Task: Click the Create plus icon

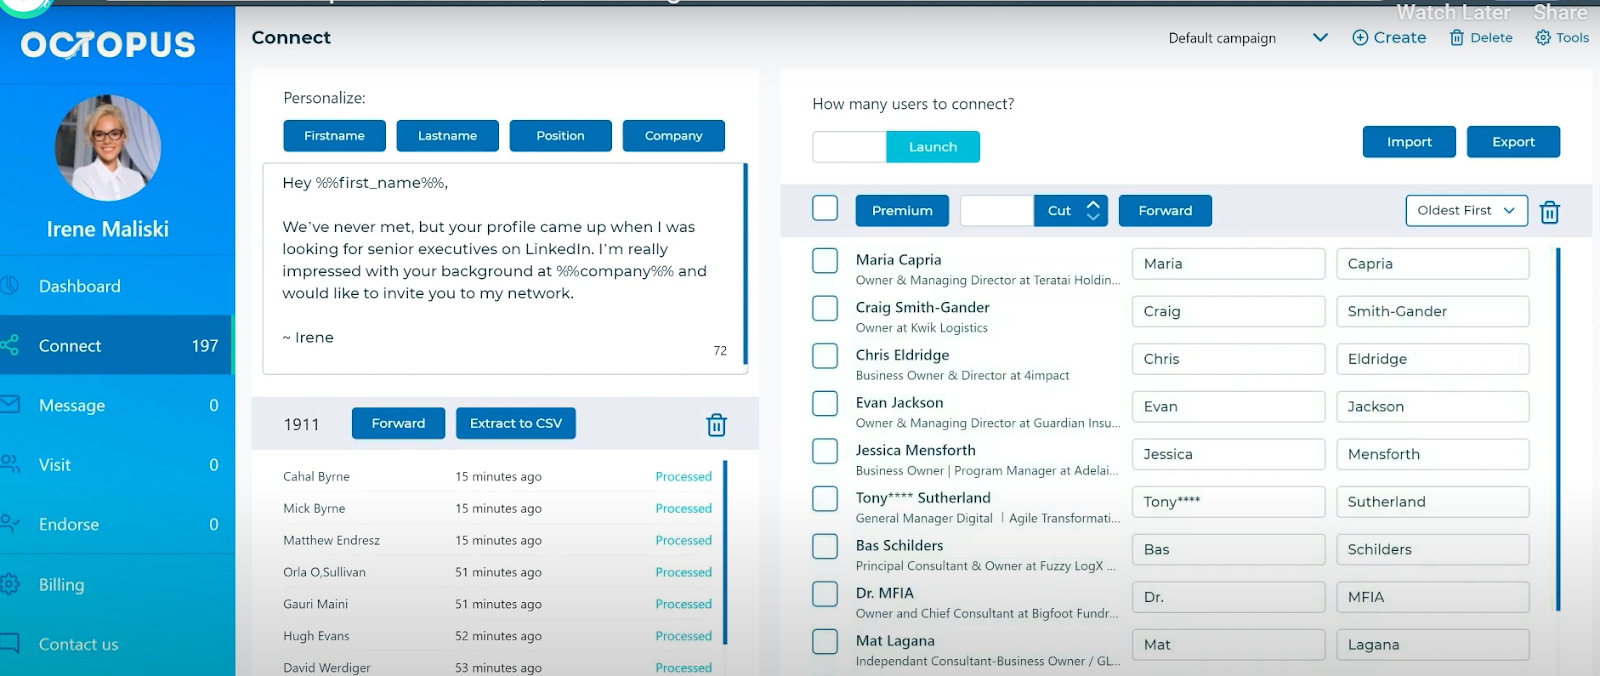Action: pos(1360,38)
